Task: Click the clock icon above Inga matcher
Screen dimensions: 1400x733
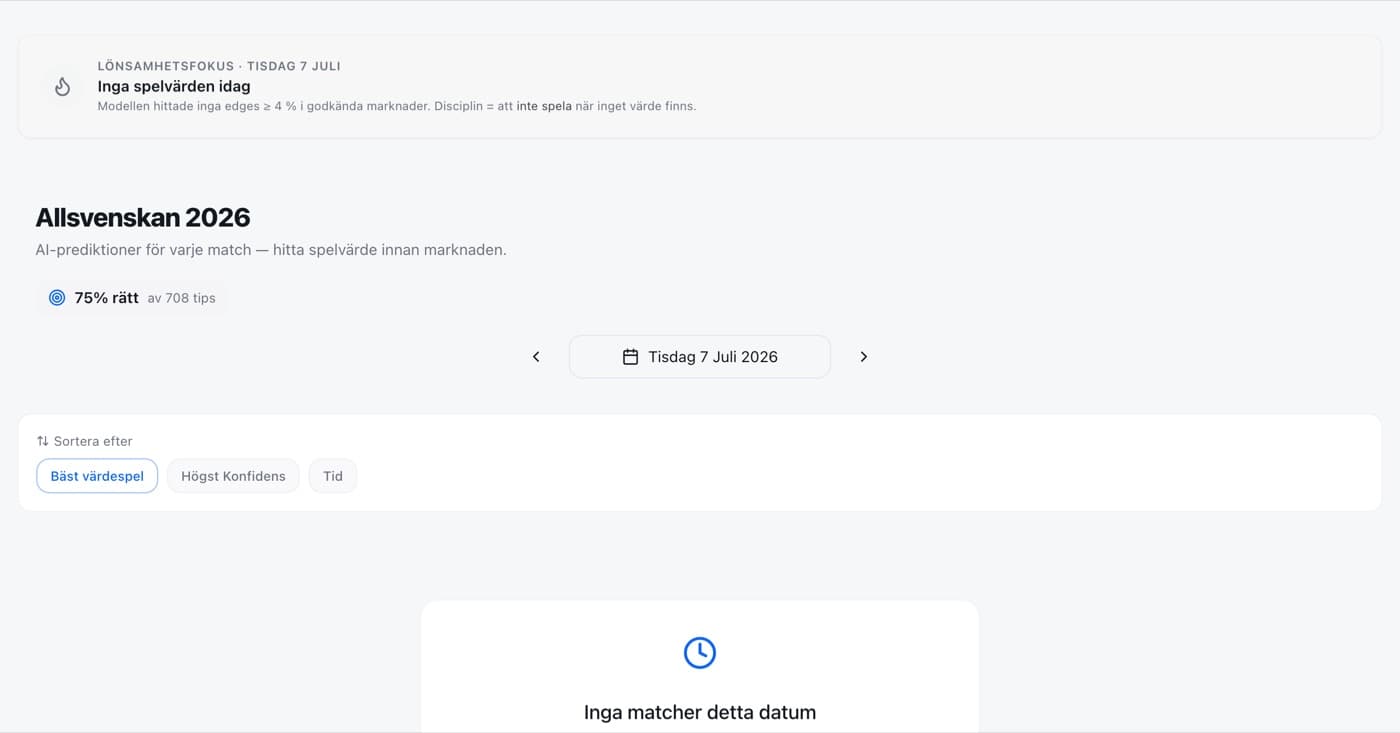Action: (700, 652)
